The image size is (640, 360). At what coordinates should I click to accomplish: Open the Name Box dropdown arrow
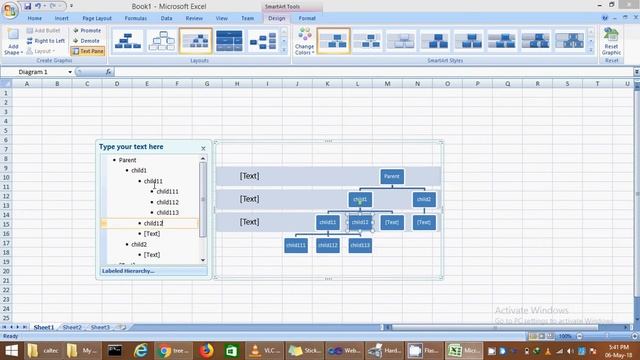point(70,72)
